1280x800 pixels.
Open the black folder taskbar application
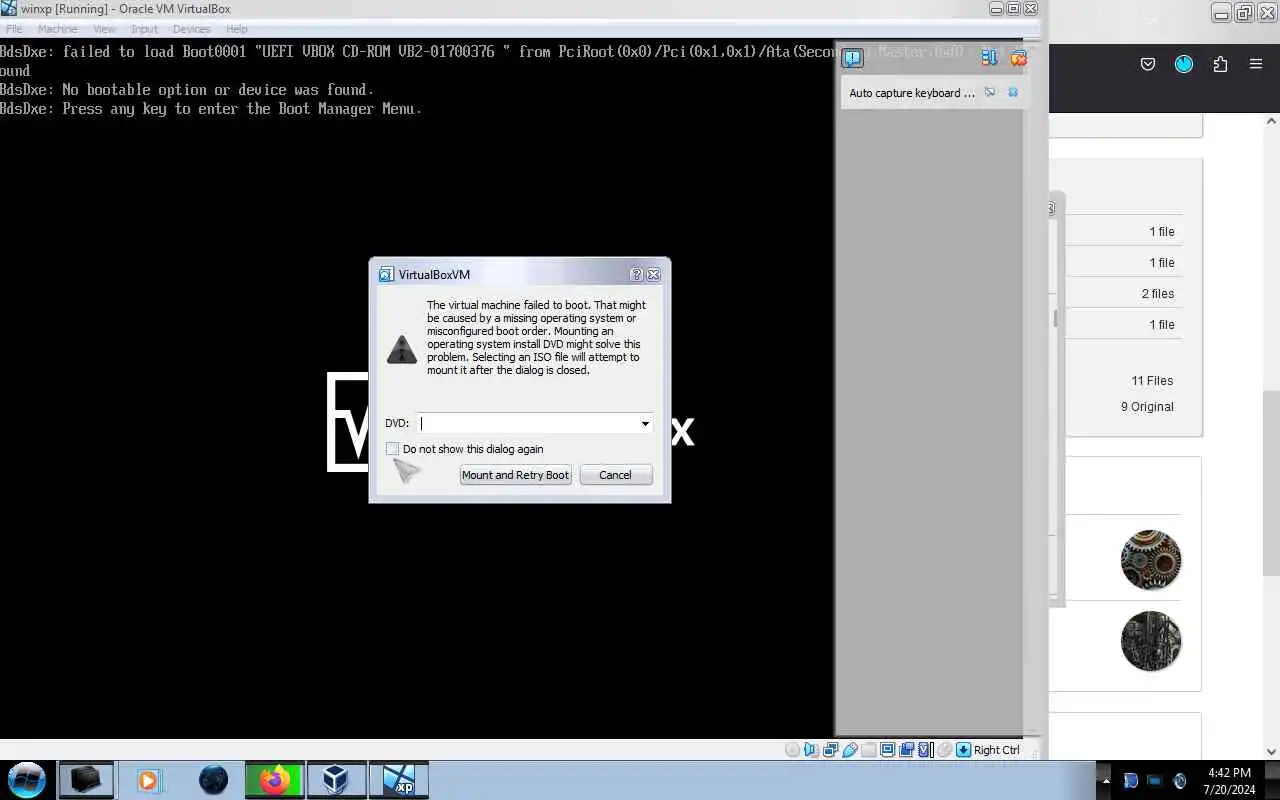(x=86, y=780)
